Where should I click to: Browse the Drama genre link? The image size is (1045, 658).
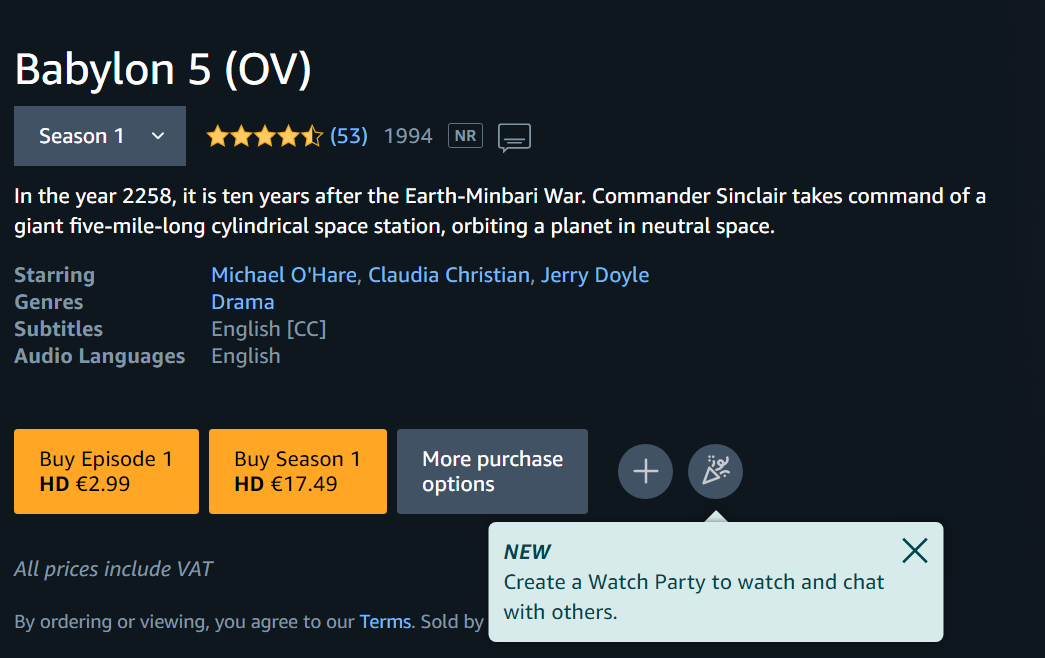point(243,302)
